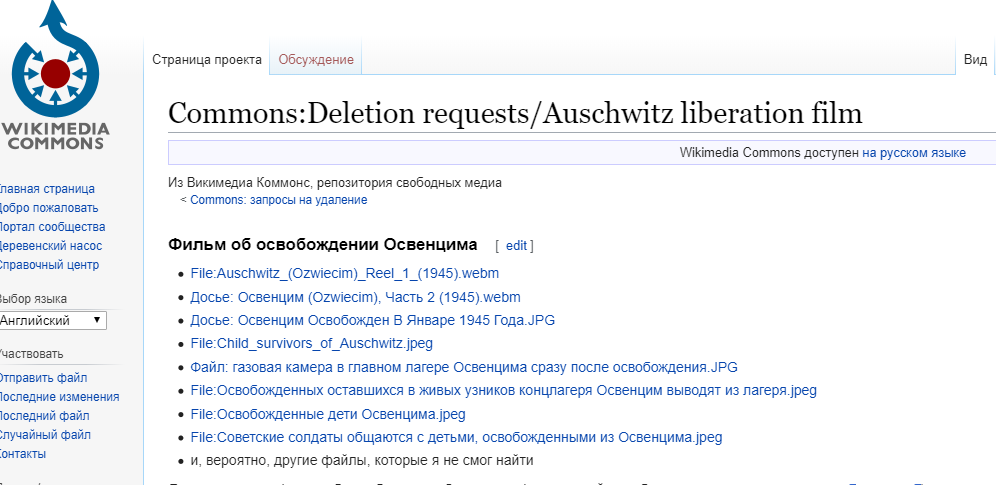This screenshot has width=996, height=485.
Task: Open Освенцим Освобожден В Январе 1945 Года.JPG
Action: (372, 320)
